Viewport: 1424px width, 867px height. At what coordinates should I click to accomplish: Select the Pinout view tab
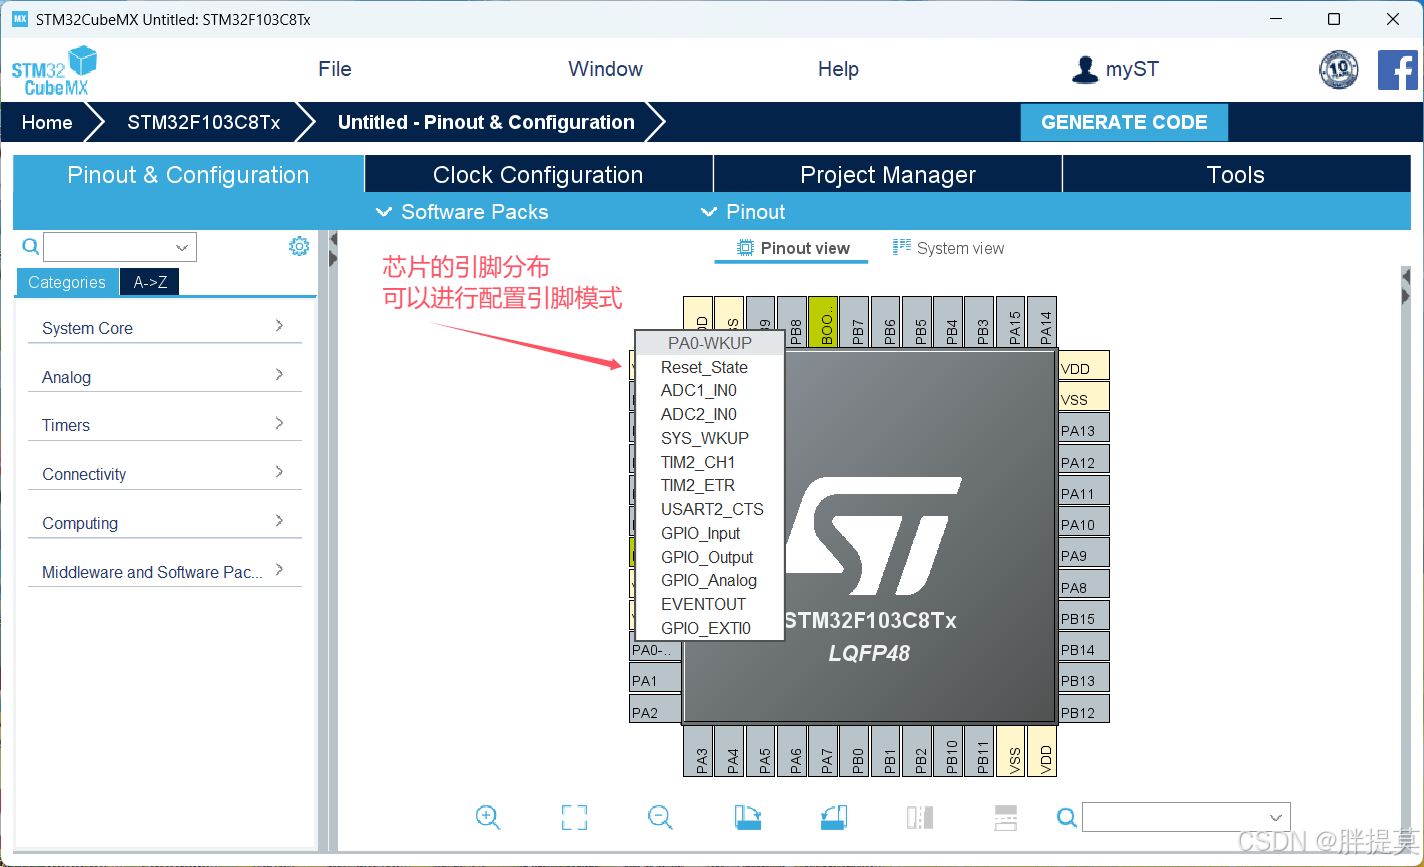pyautogui.click(x=793, y=248)
